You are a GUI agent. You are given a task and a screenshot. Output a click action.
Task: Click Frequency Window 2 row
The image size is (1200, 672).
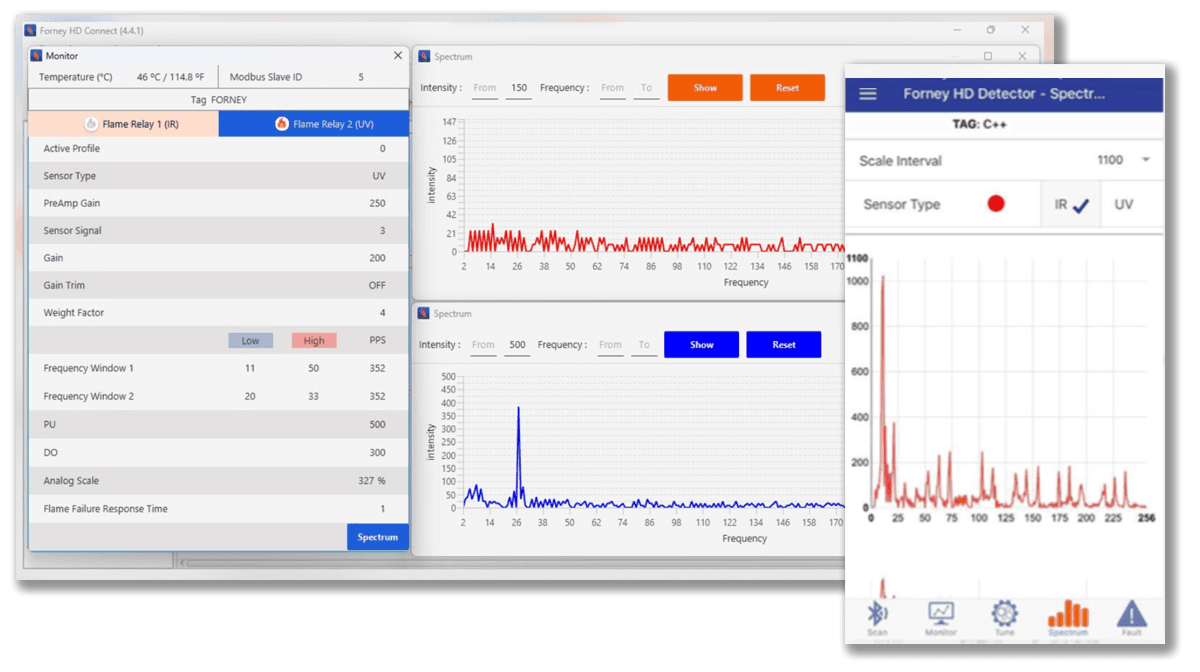(218, 396)
